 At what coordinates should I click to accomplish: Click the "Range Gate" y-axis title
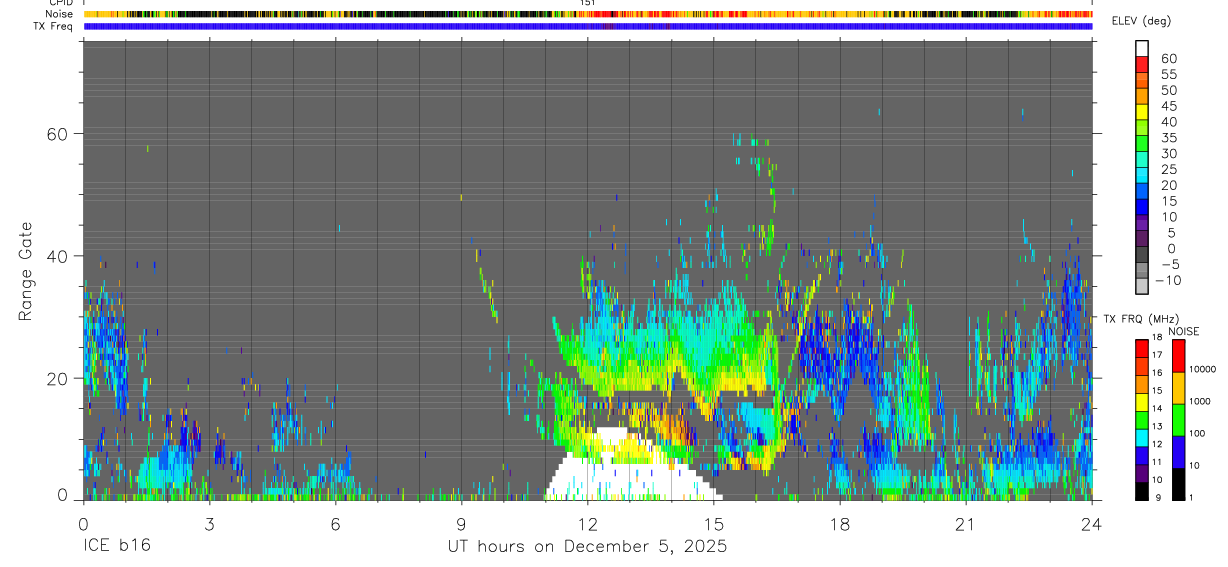tap(27, 272)
